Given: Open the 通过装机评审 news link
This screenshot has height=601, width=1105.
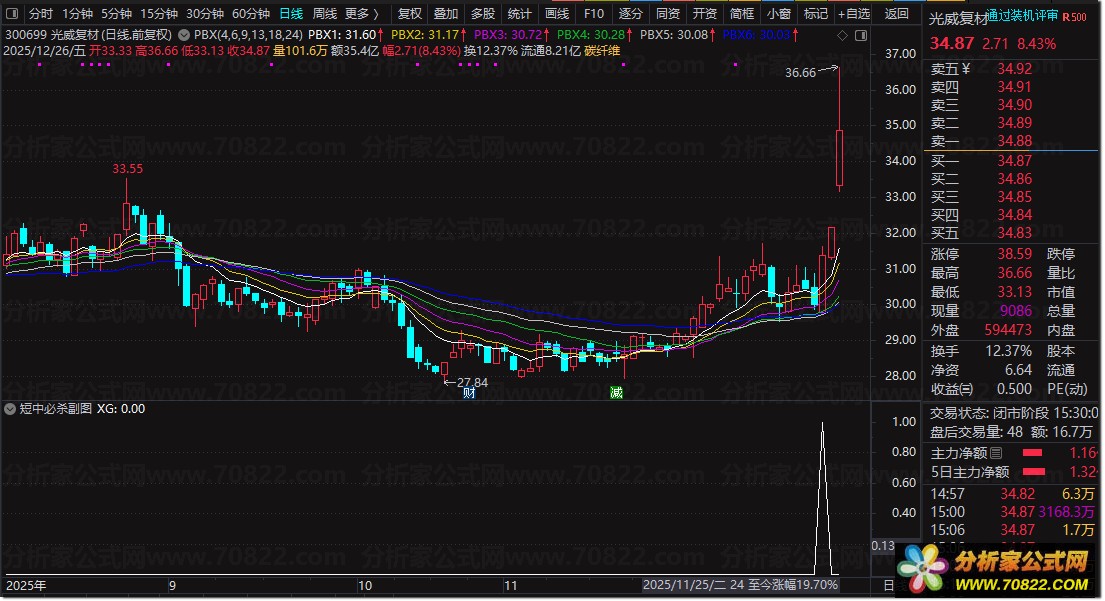Looking at the screenshot, I should (1022, 16).
